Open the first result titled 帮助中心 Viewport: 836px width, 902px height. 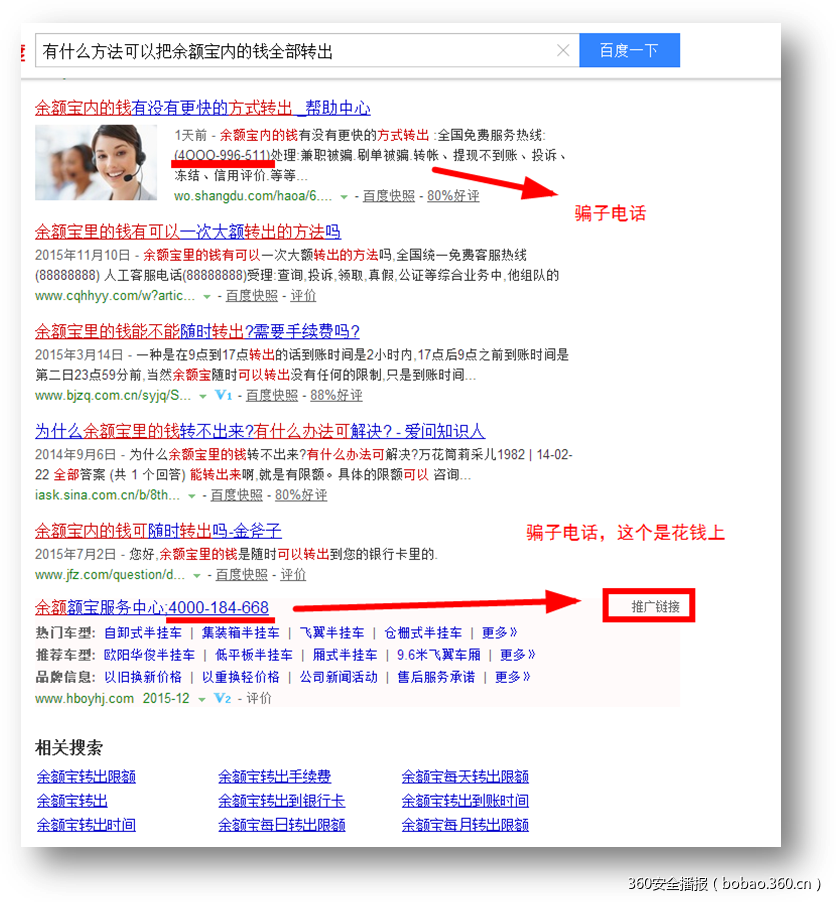tap(202, 108)
